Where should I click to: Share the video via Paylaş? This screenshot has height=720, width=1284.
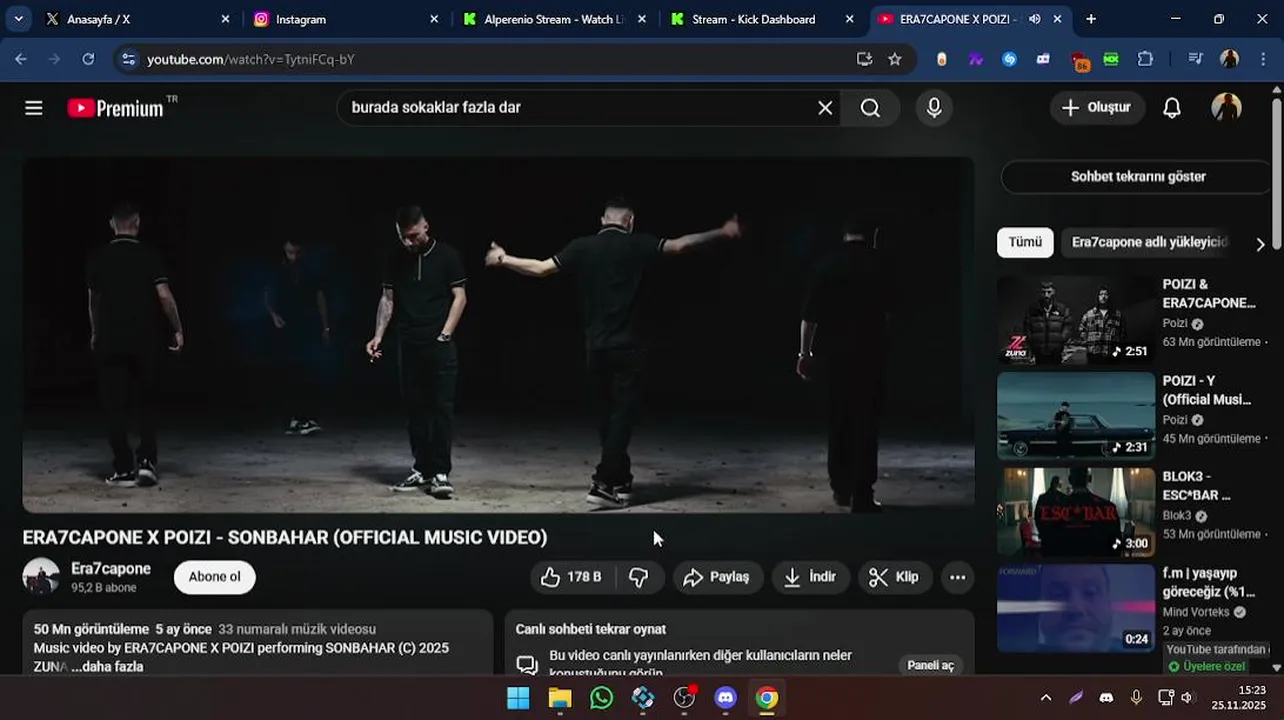click(717, 577)
